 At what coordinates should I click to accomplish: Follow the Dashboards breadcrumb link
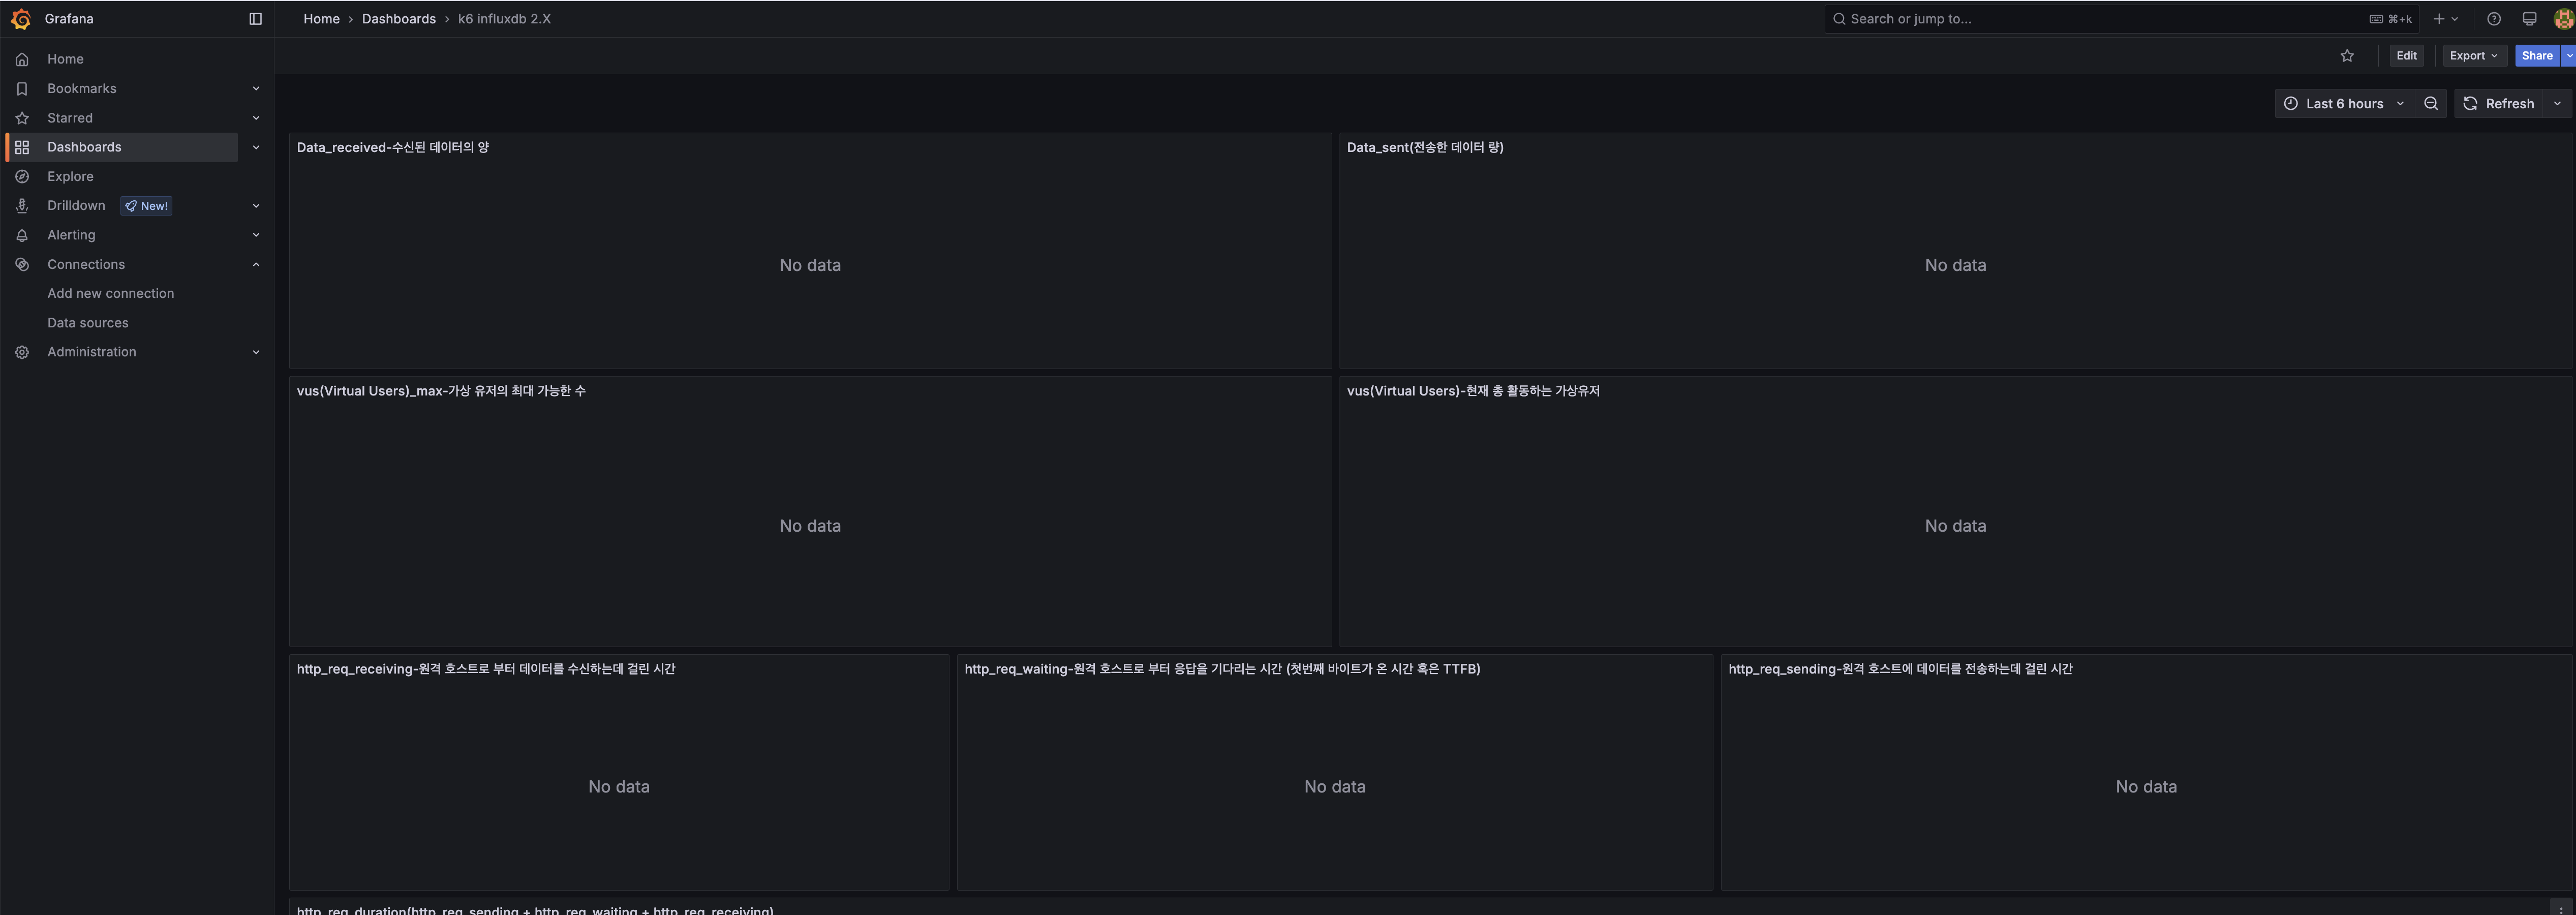(x=398, y=19)
